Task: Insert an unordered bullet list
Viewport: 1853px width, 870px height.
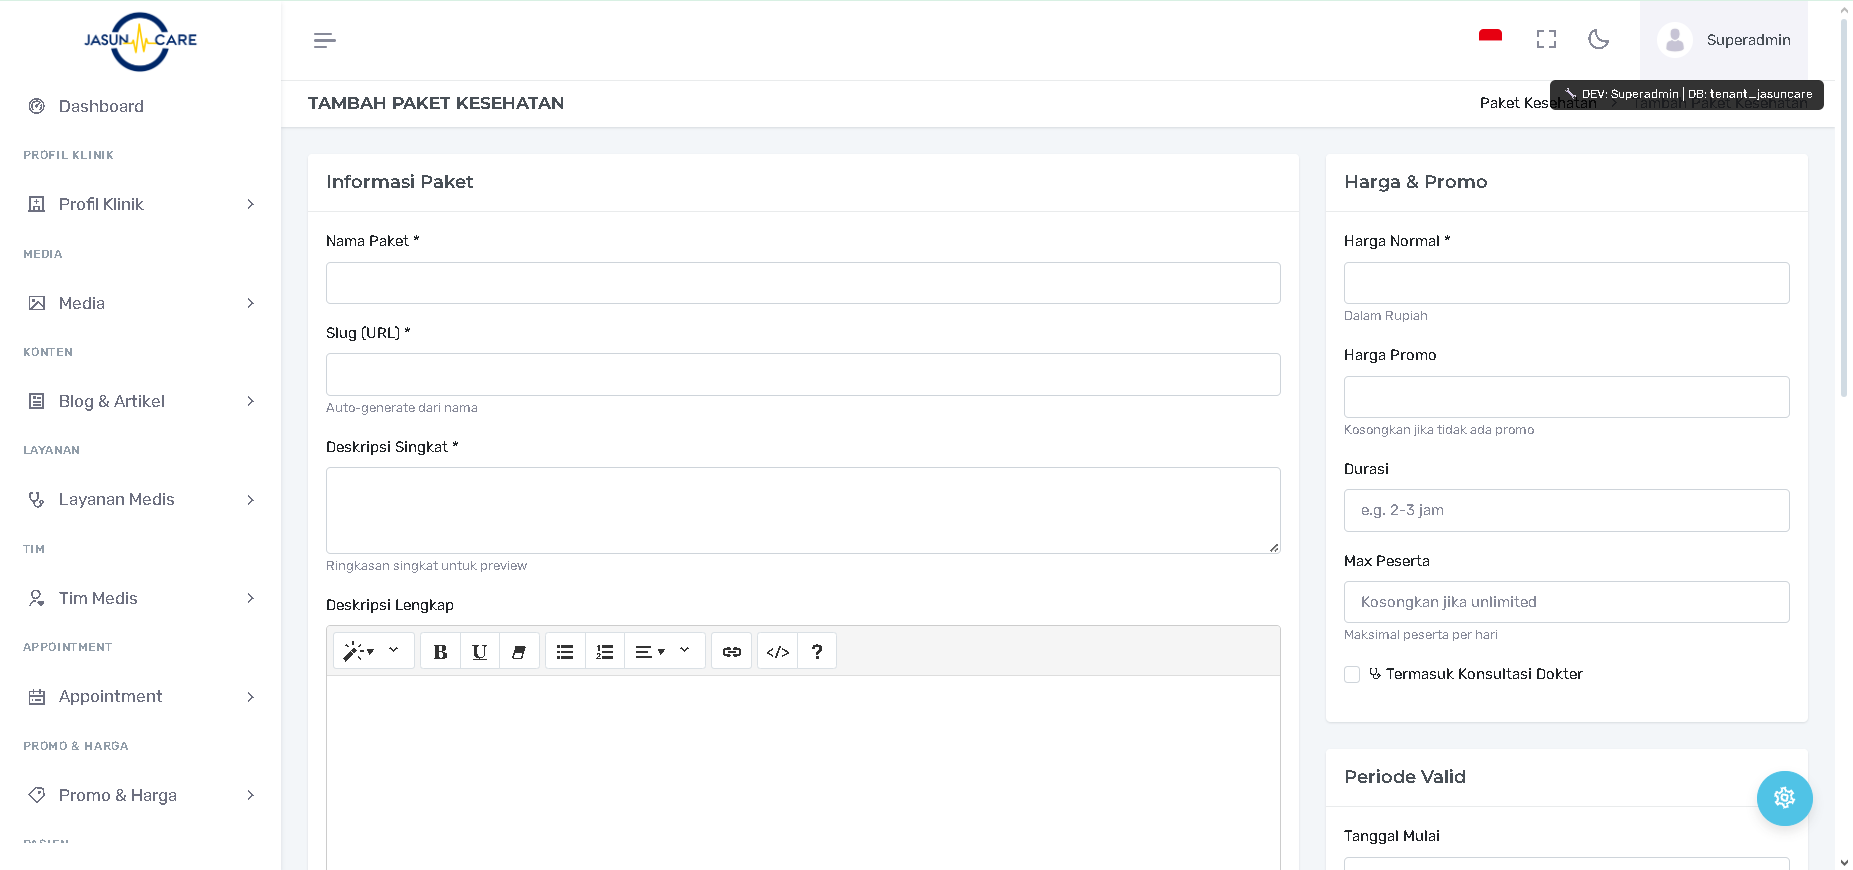Action: (565, 652)
